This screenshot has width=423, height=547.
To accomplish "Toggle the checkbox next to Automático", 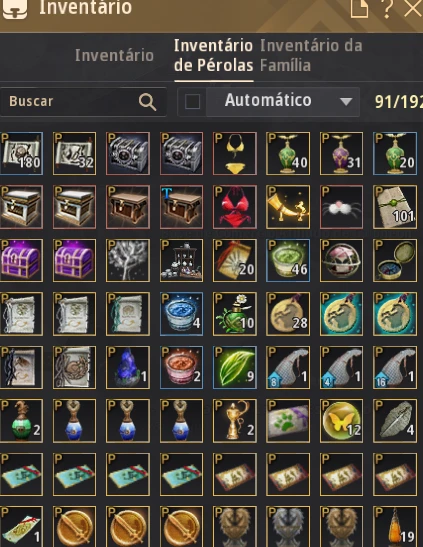I will coord(192,102).
